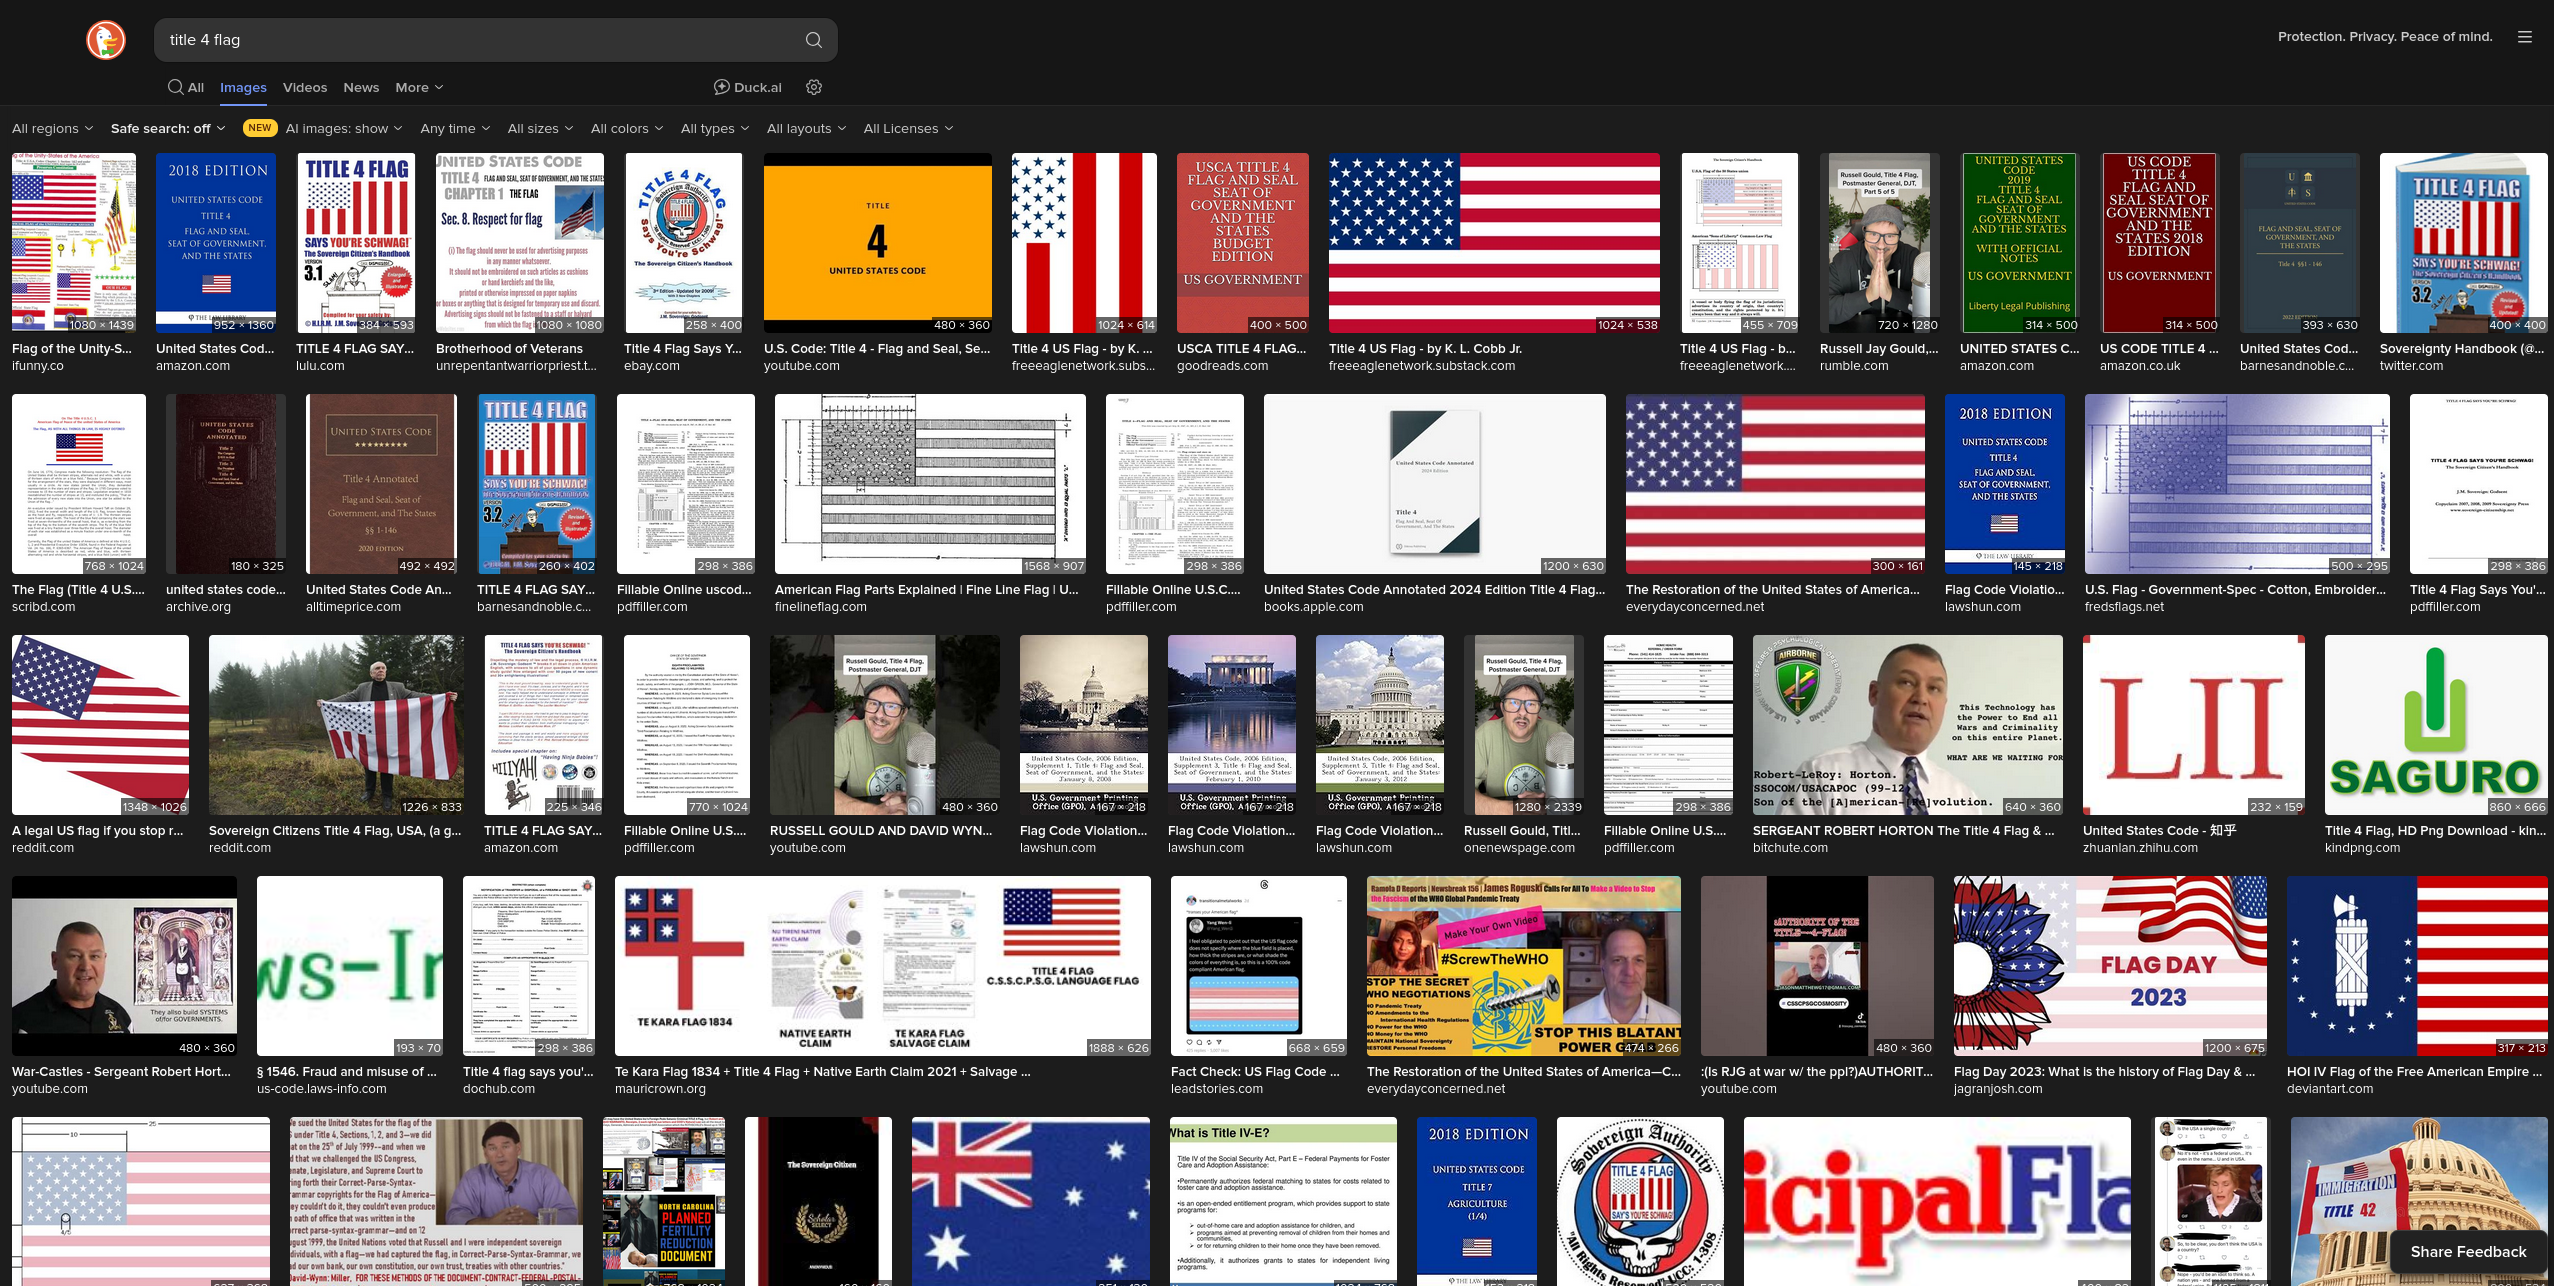
Task: Open the News tab
Action: tap(361, 87)
